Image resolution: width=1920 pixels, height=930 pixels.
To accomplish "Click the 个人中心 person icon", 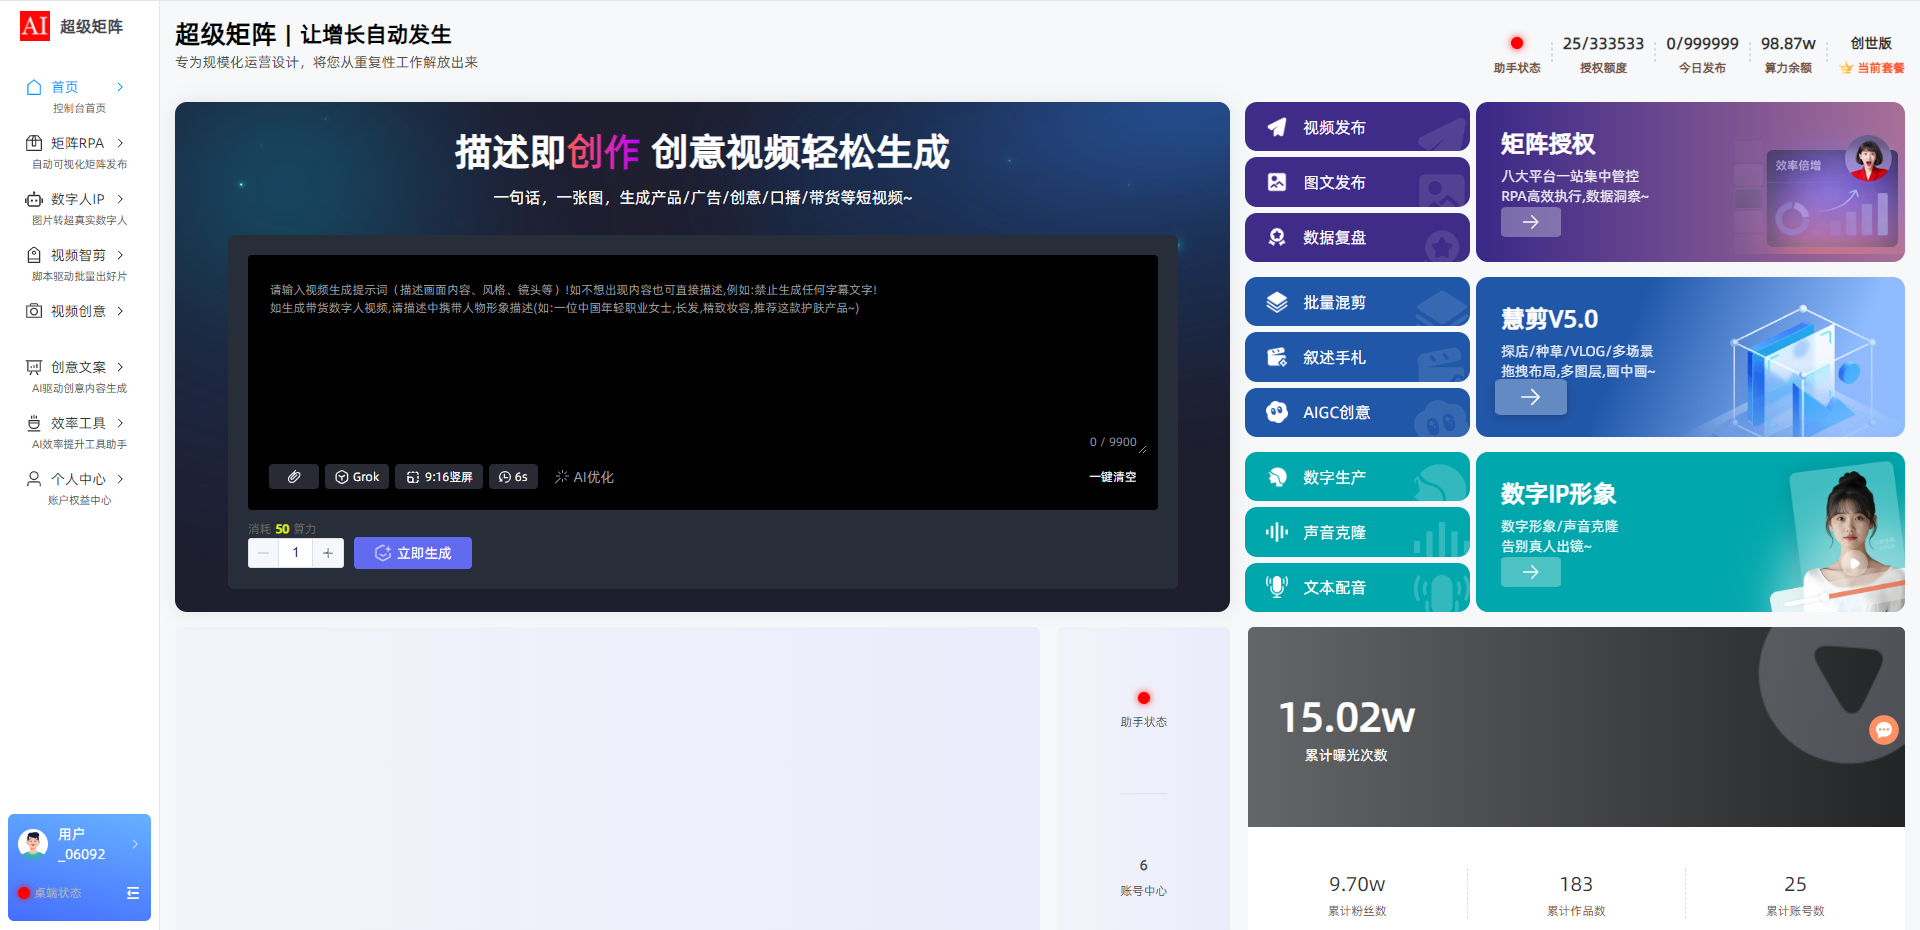I will (34, 479).
